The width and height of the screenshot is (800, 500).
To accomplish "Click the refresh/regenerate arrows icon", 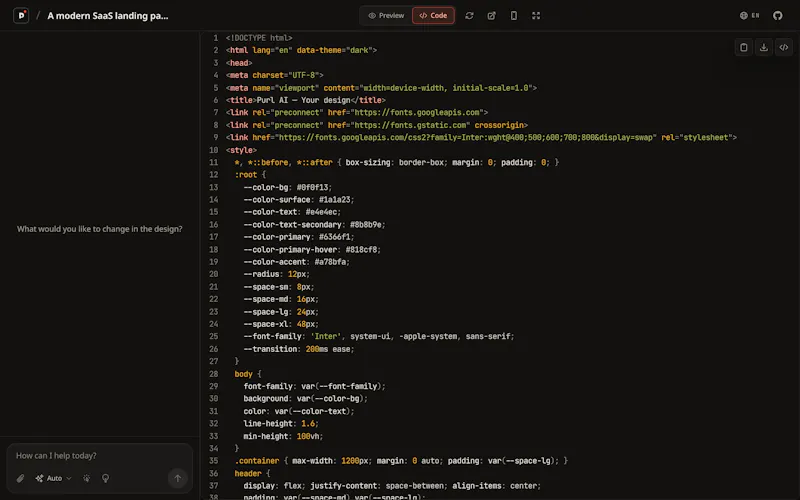I will click(x=469, y=16).
